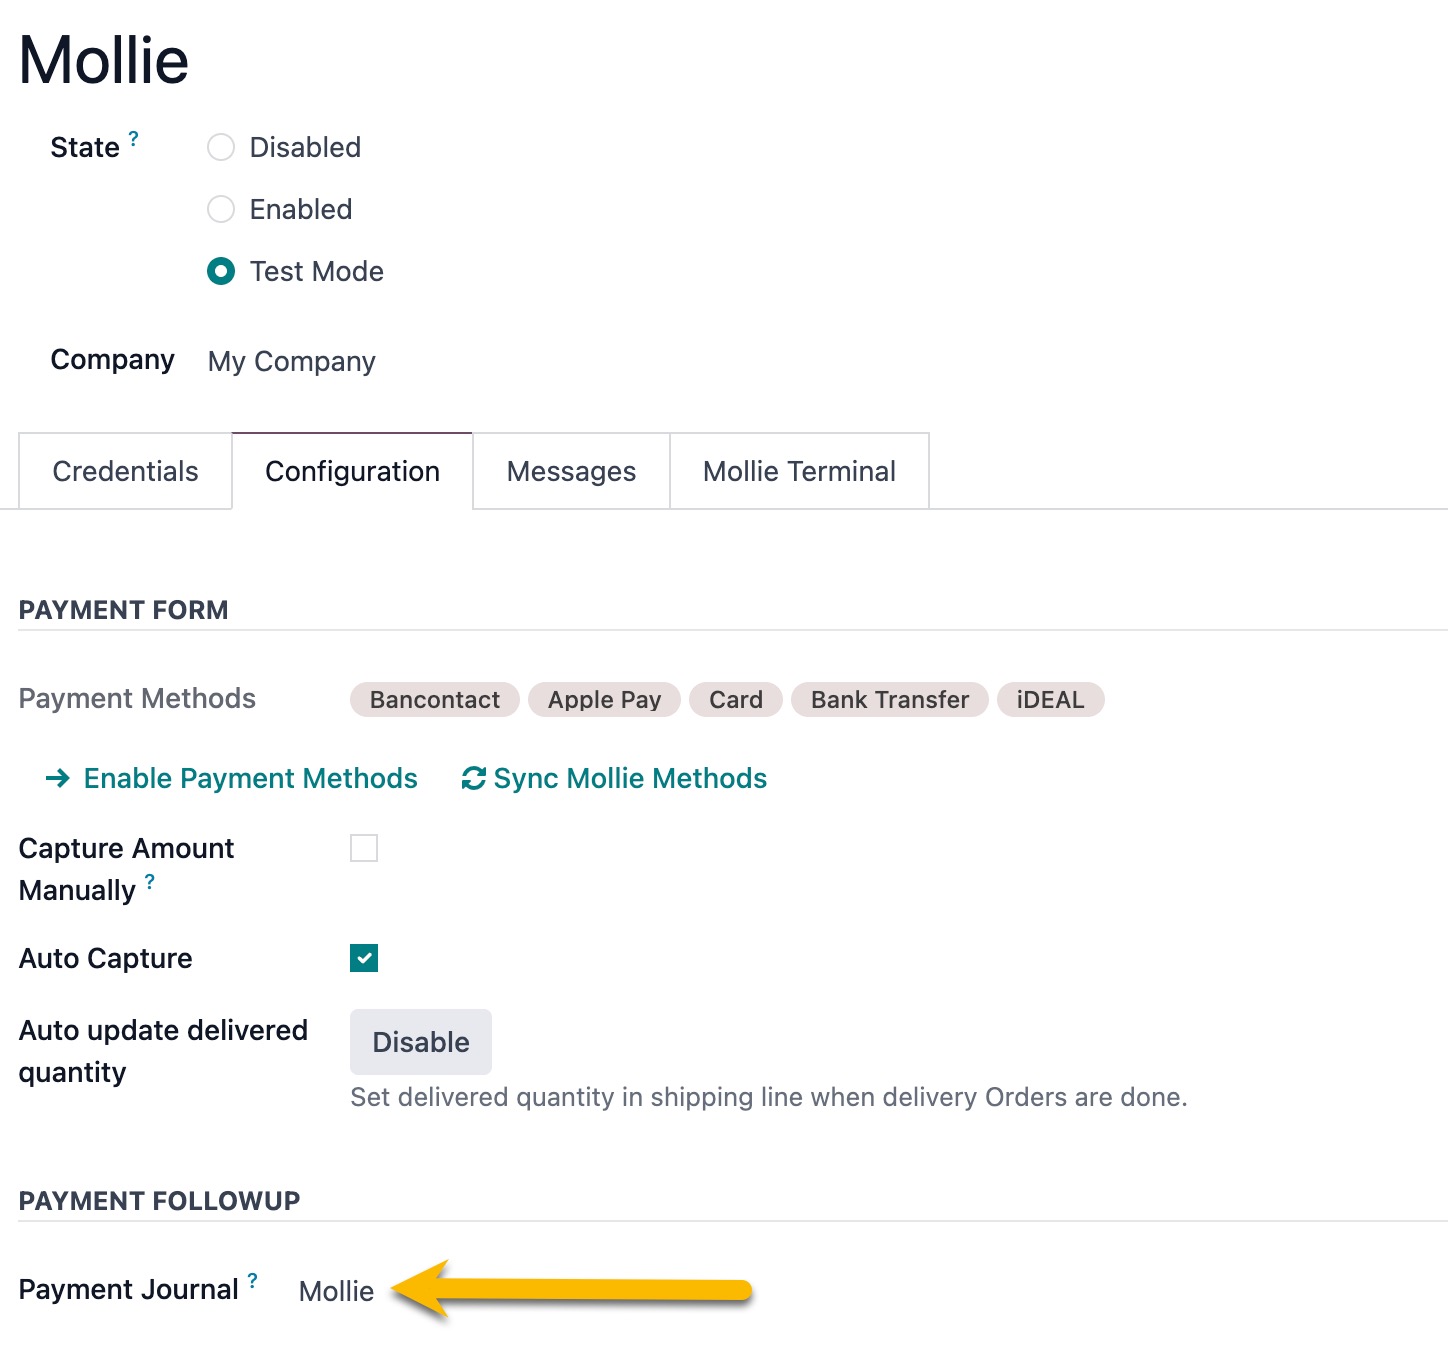Click the arrow icon before Enable Payment Methods

pos(58,778)
